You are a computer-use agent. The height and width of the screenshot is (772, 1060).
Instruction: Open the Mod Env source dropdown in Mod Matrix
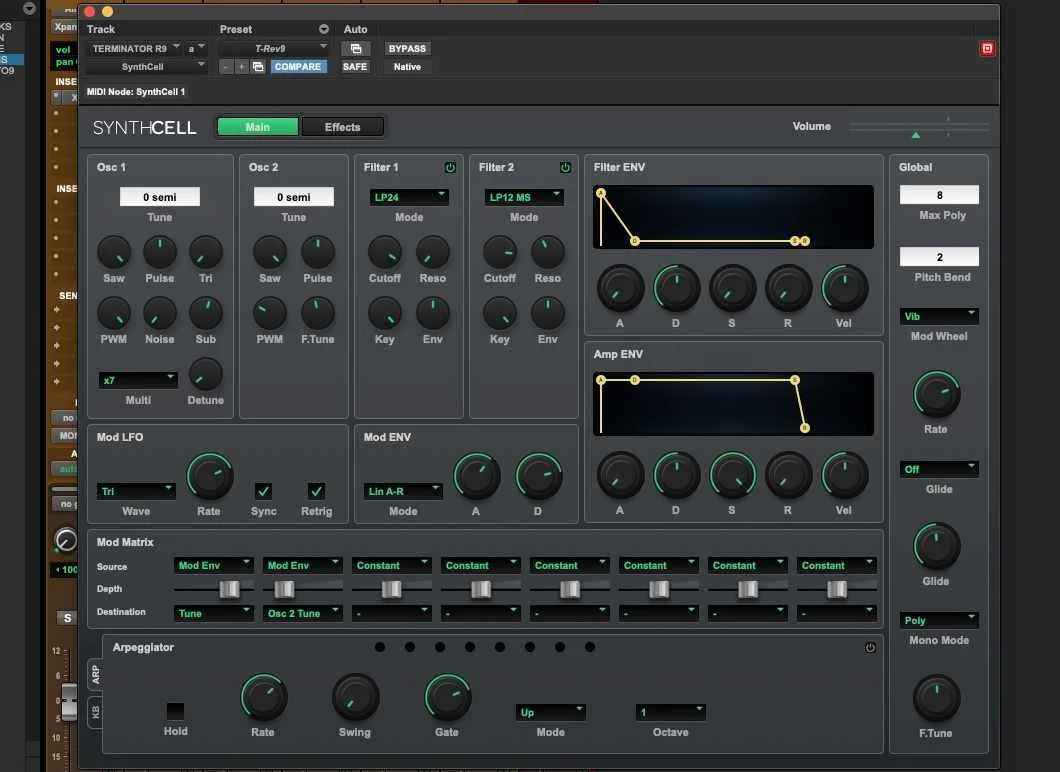[213, 565]
